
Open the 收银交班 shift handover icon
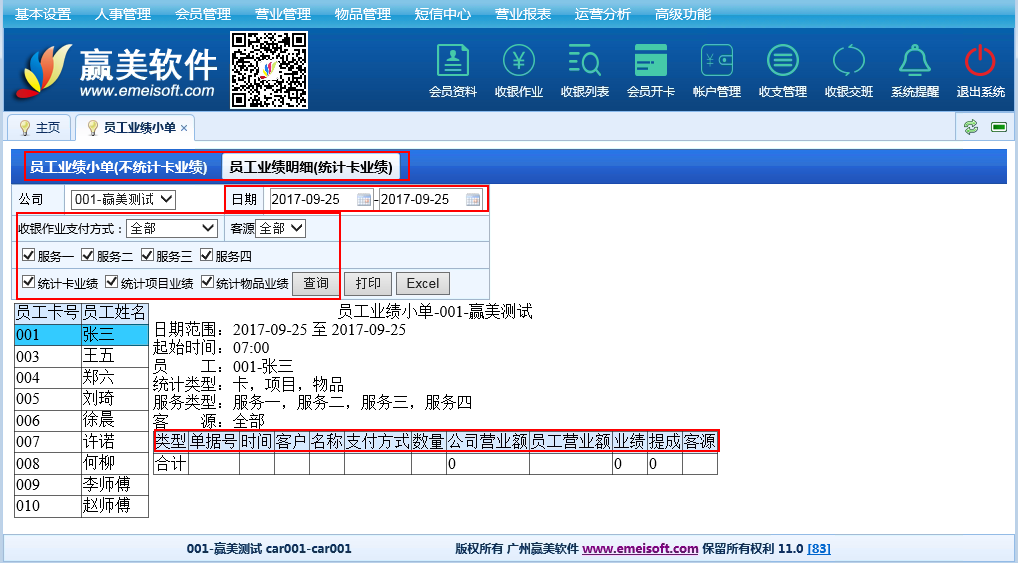pos(848,62)
